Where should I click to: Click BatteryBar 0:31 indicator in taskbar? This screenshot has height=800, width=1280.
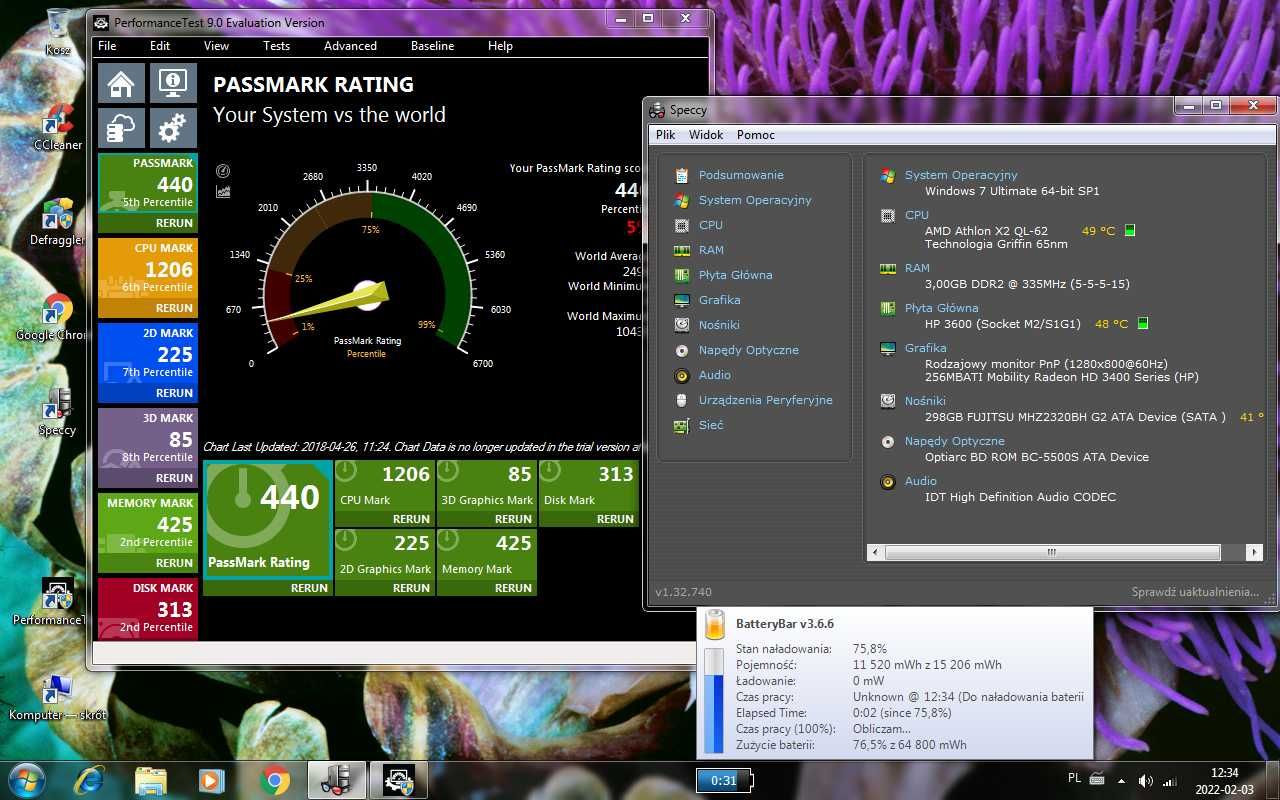[x=724, y=780]
